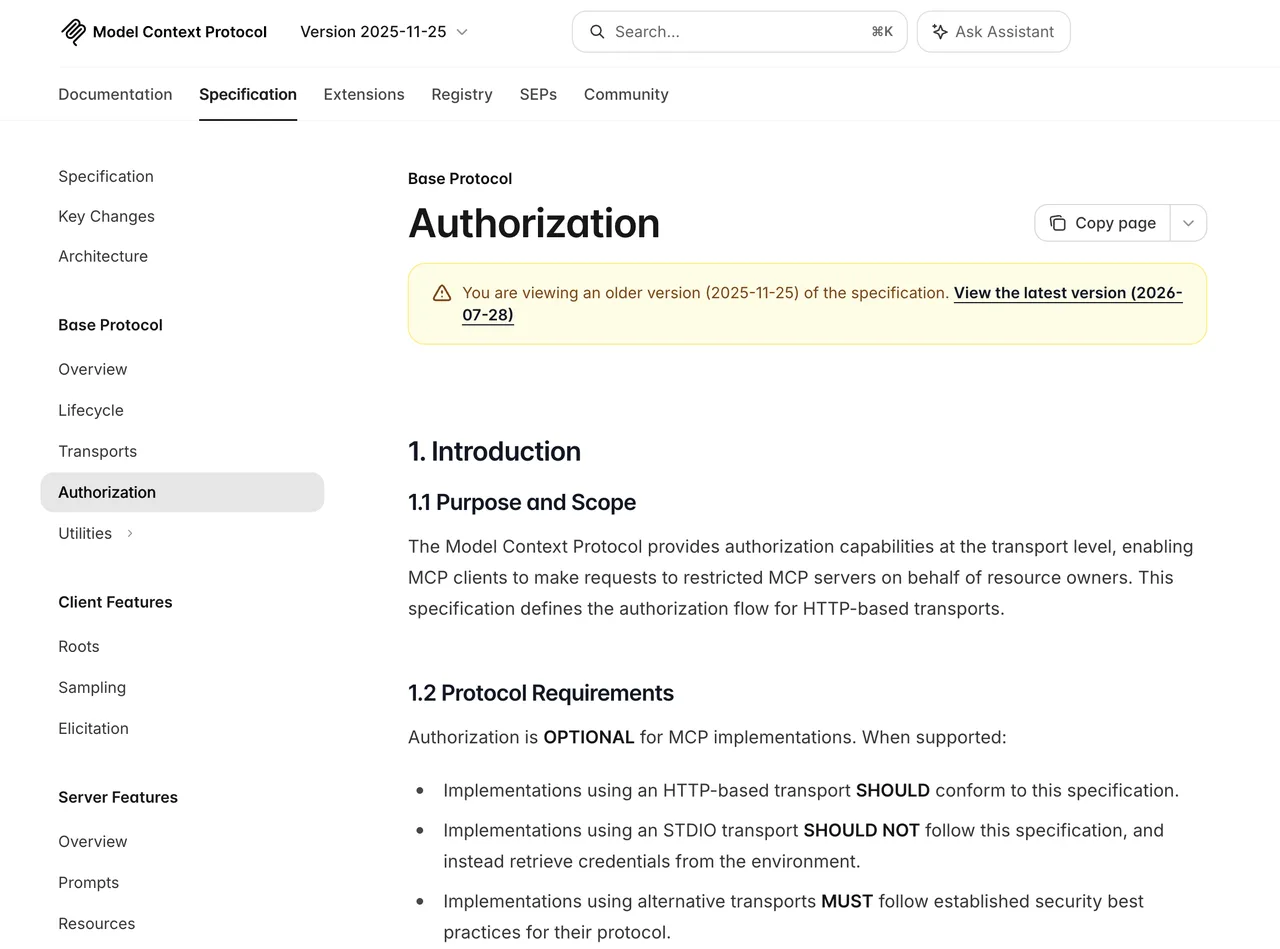
Task: Switch to the Documentation tab
Action: [115, 95]
